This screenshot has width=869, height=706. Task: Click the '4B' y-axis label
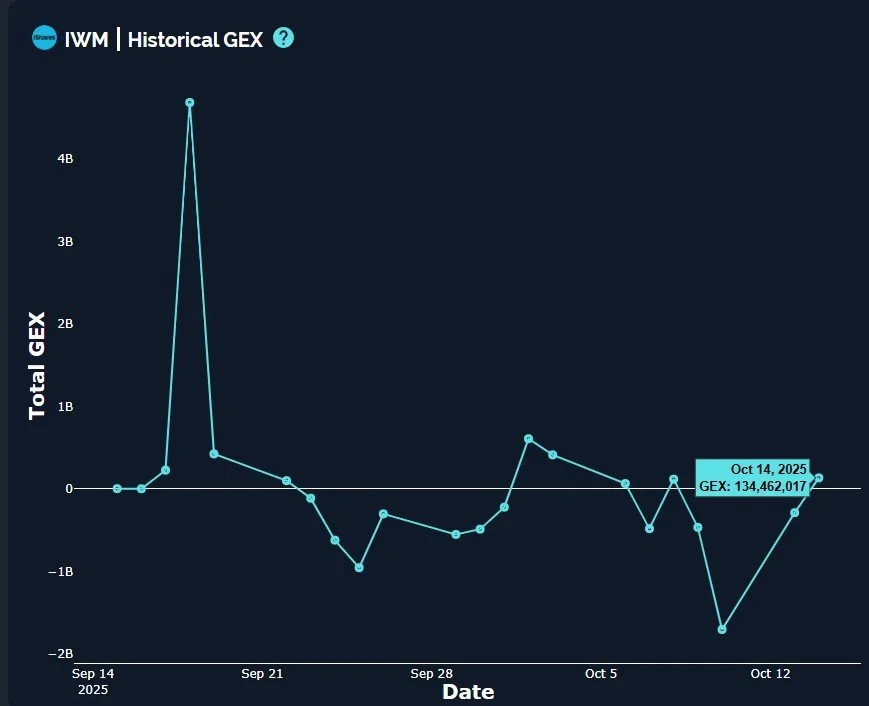click(65, 158)
